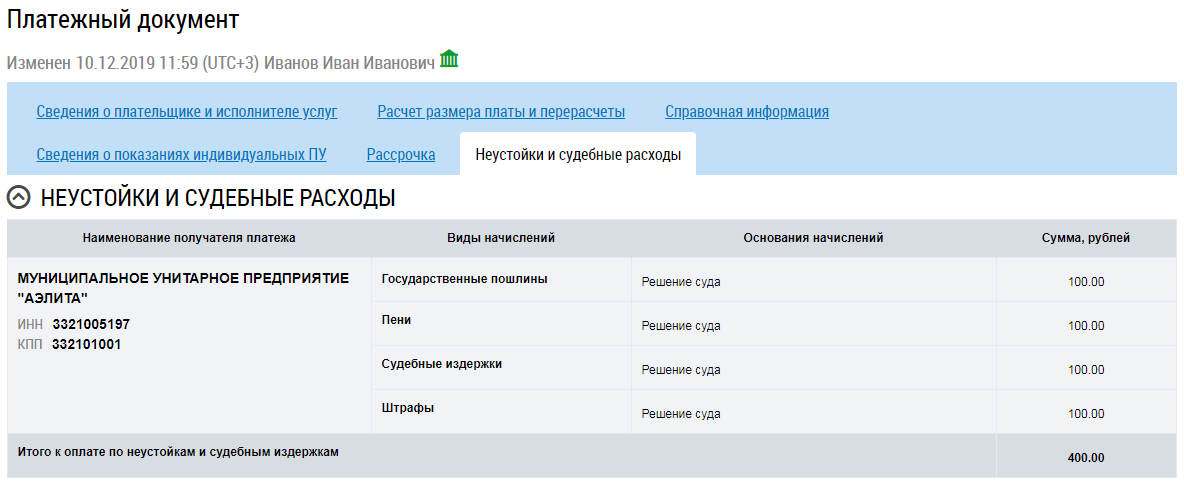Collapse the Неустойки и судебные расходы section

pos(19,198)
